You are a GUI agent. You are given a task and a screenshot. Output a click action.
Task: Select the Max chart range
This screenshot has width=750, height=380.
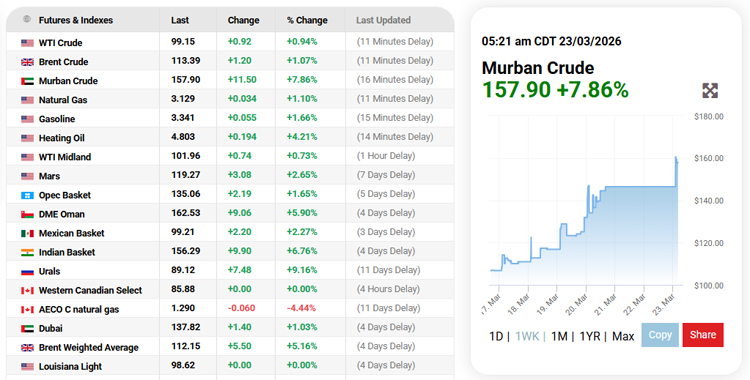click(x=623, y=336)
